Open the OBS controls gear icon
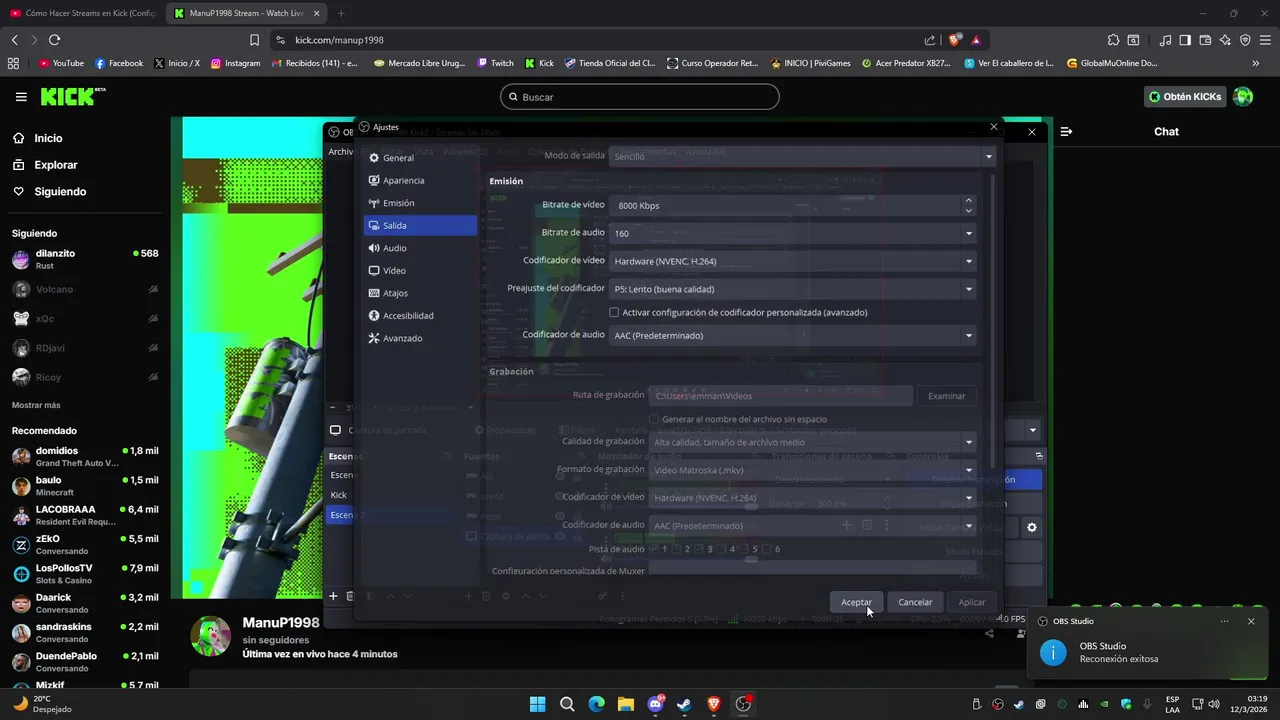This screenshot has height=720, width=1280. [x=1032, y=527]
